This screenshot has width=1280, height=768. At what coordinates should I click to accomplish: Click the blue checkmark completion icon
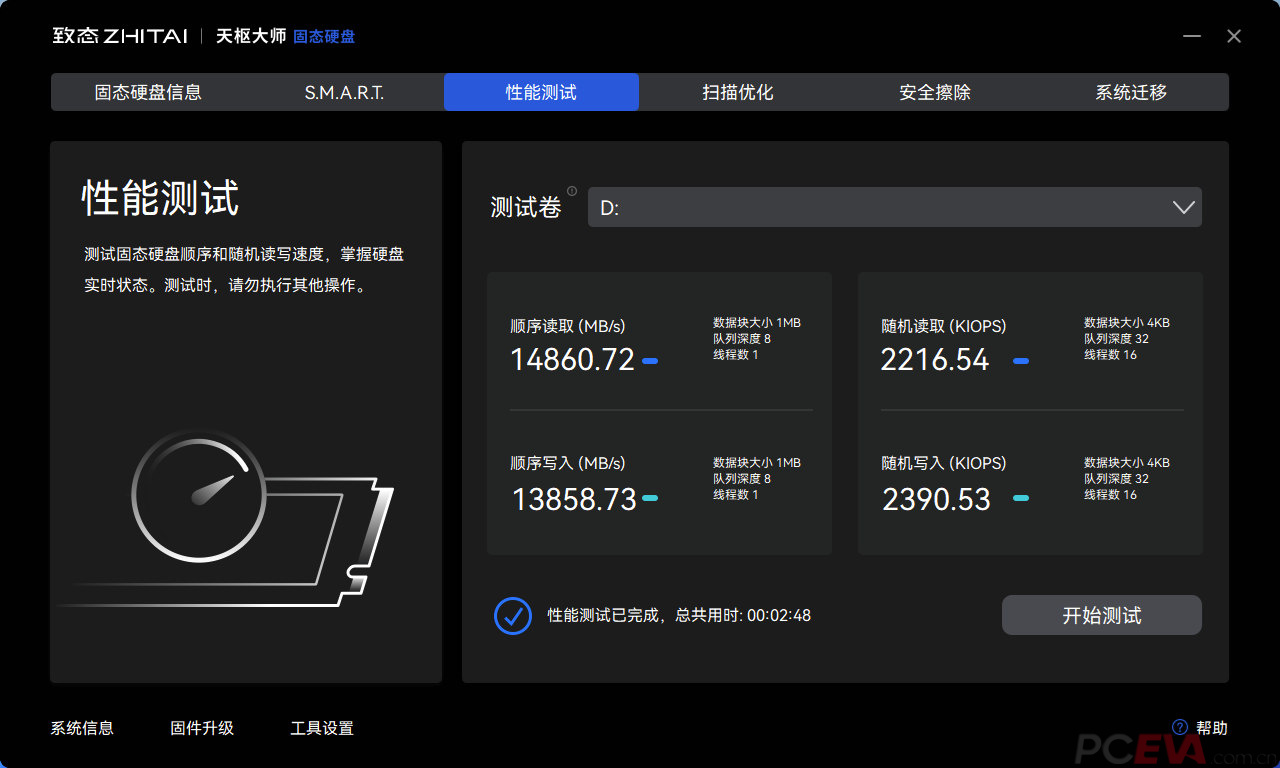pyautogui.click(x=513, y=616)
